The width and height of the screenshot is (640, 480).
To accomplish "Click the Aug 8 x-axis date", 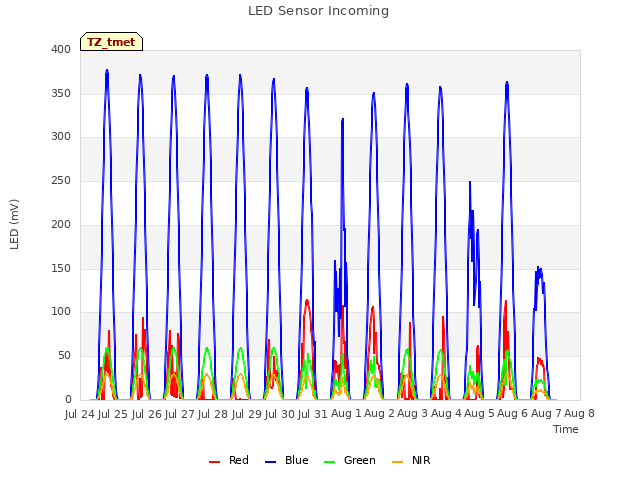I will coord(579,414).
